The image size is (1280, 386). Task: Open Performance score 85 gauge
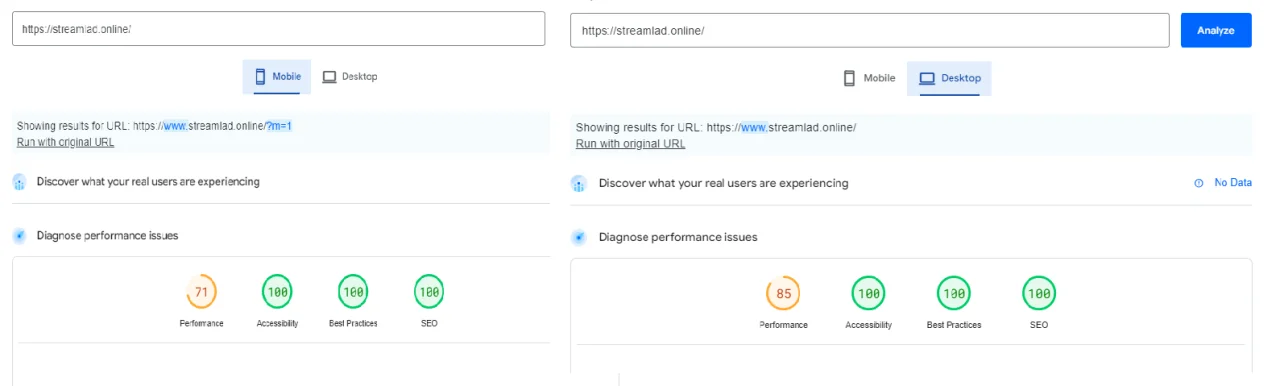point(783,294)
